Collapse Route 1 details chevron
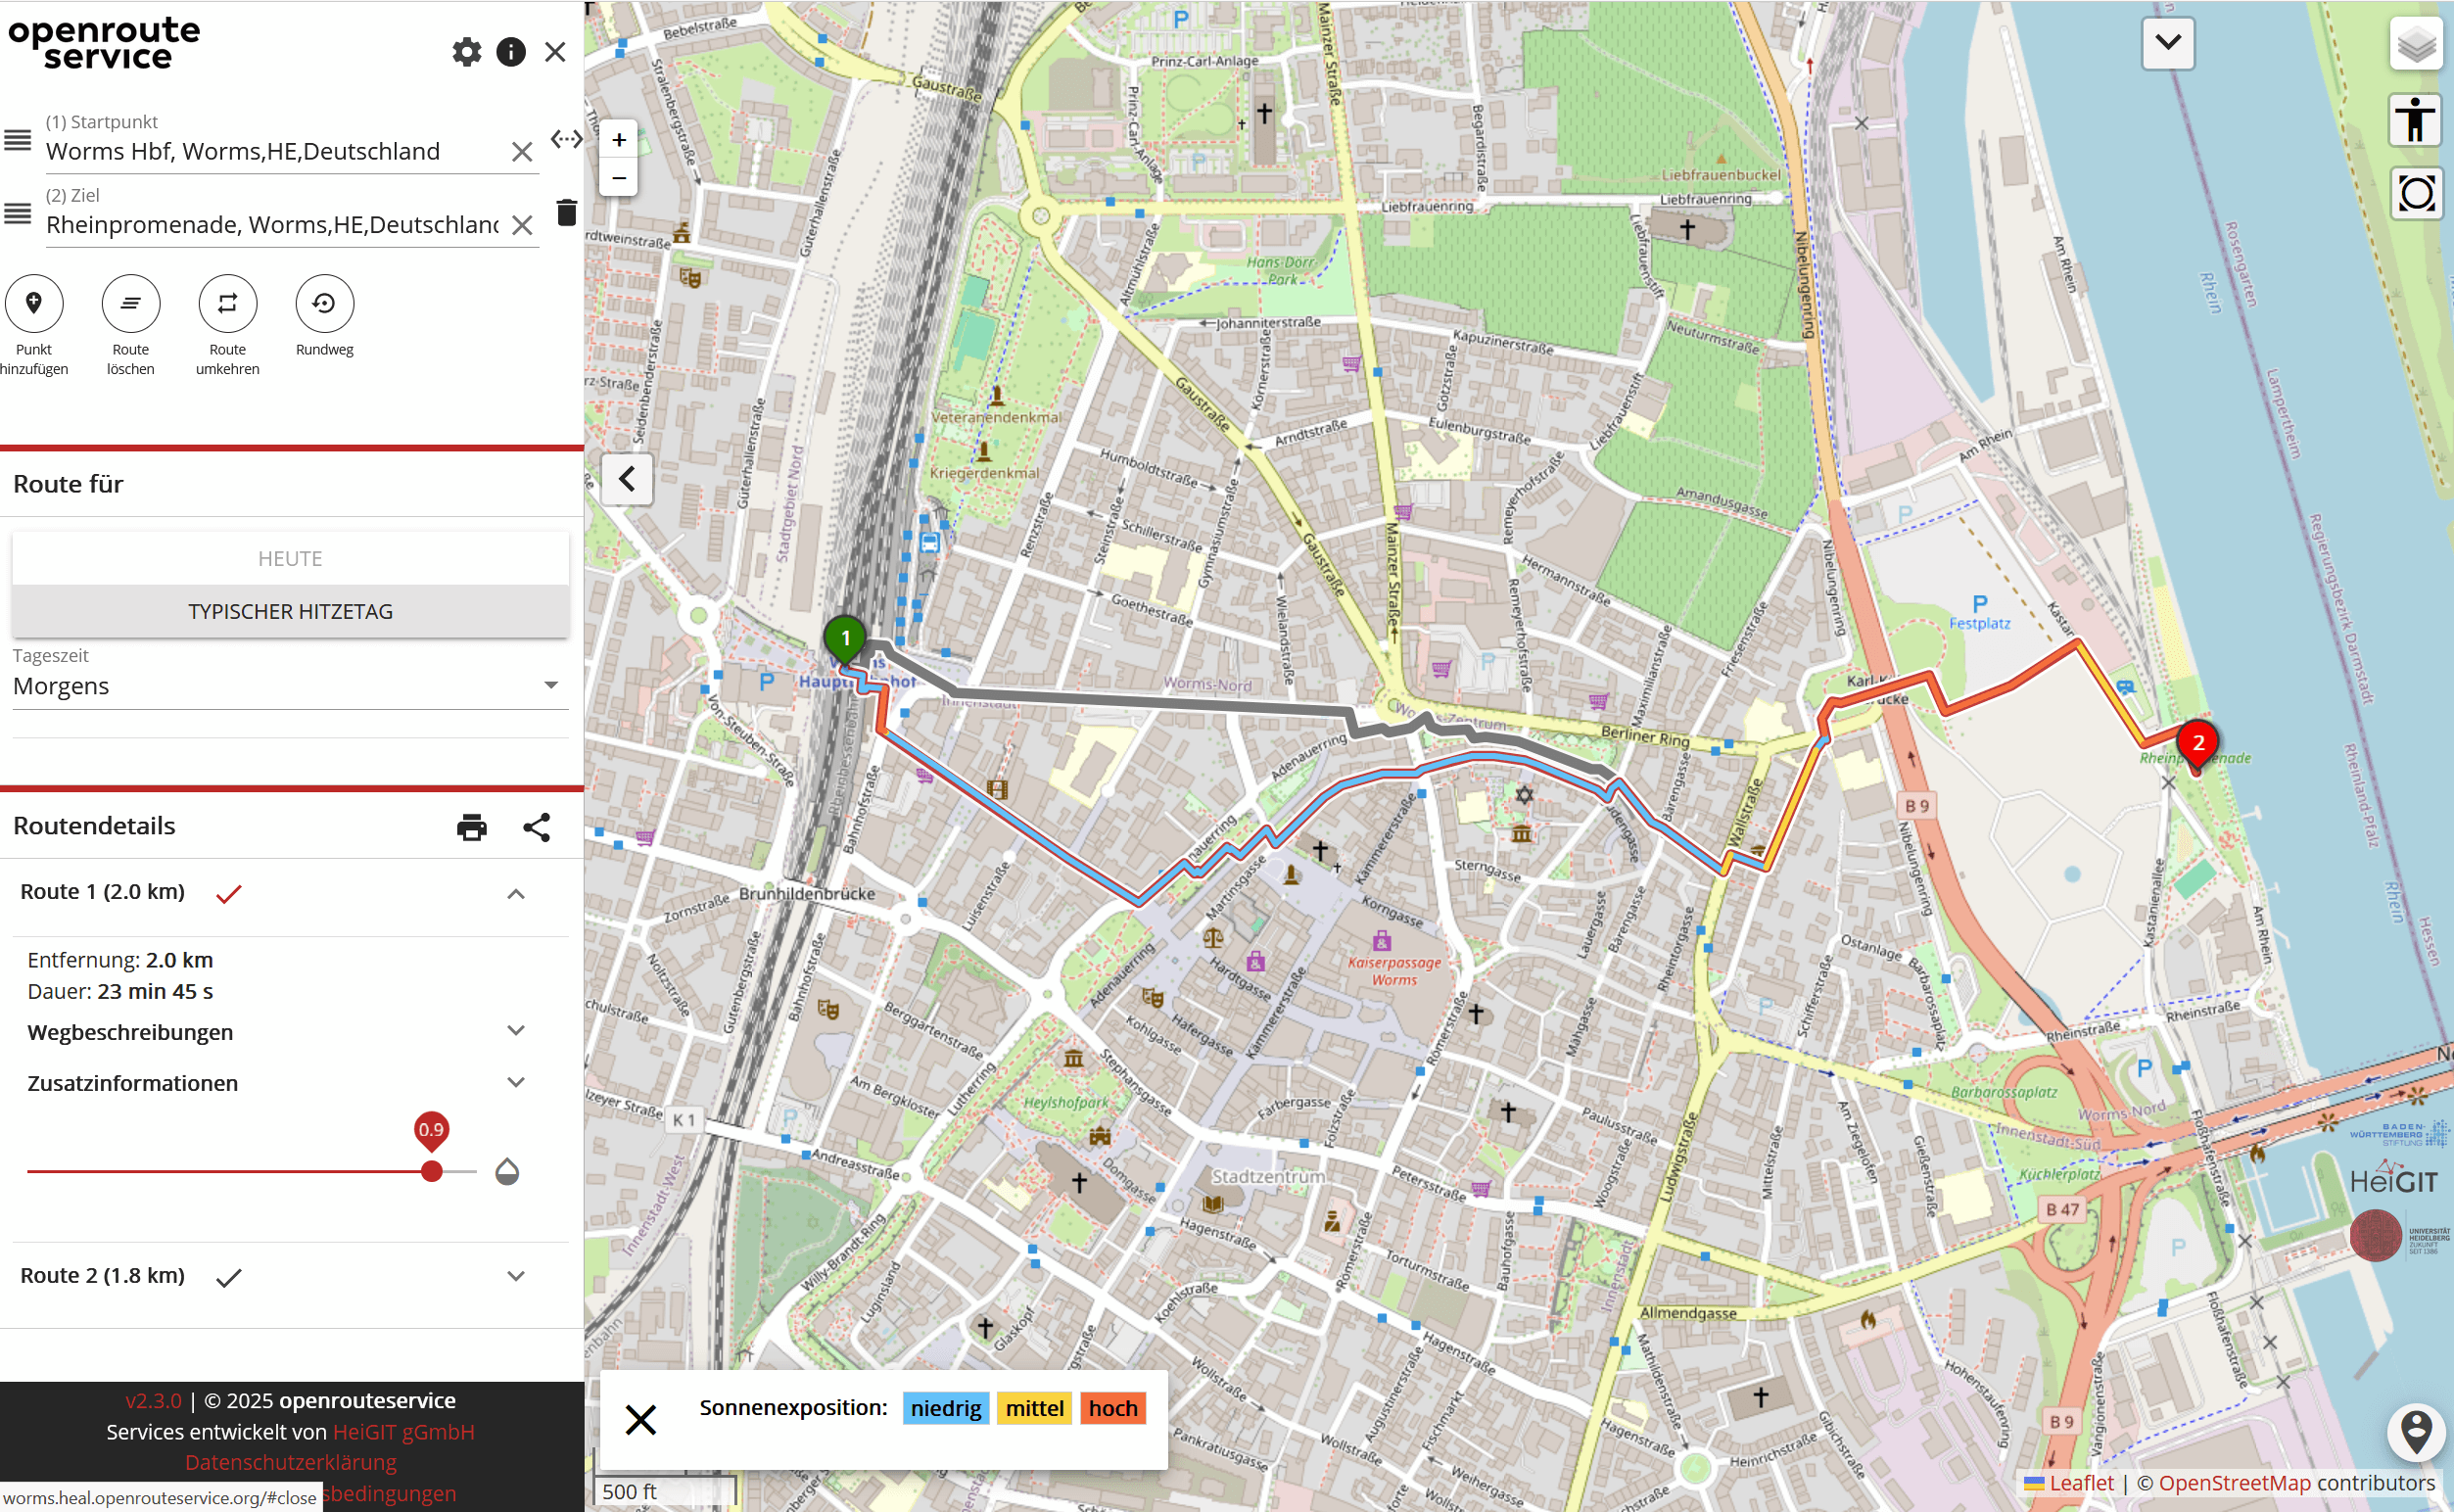Screen dimensions: 2454x1512 (516, 894)
